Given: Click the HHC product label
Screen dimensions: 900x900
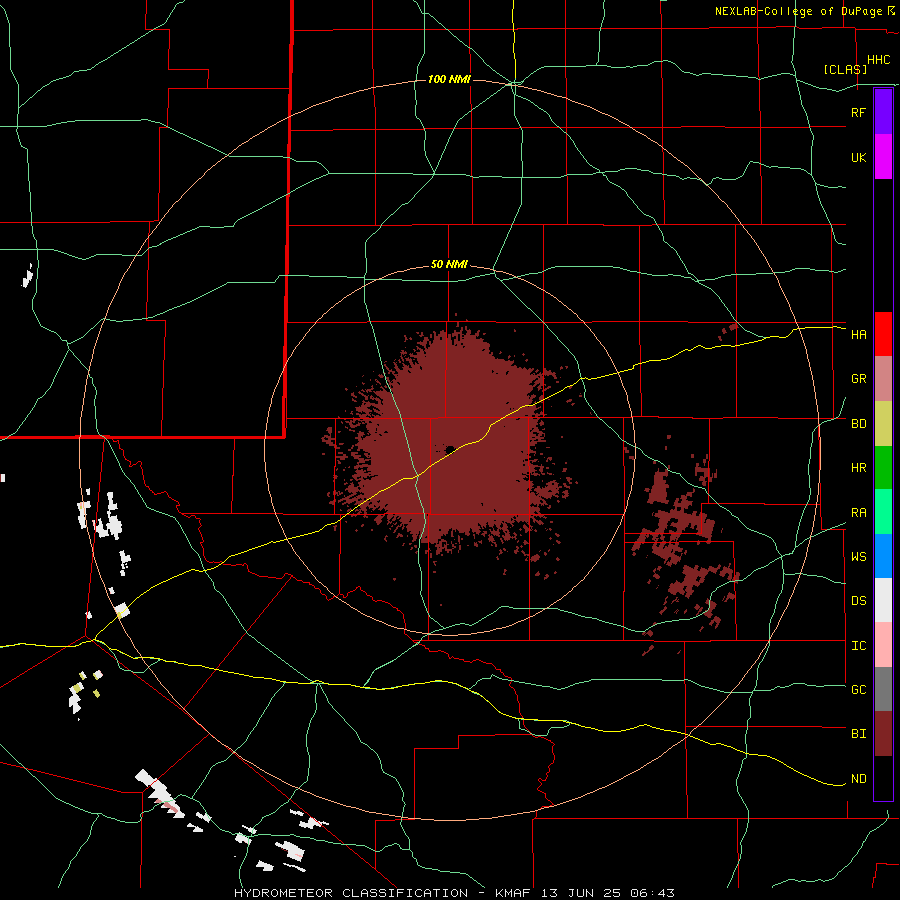Looking at the screenshot, I should point(878,60).
